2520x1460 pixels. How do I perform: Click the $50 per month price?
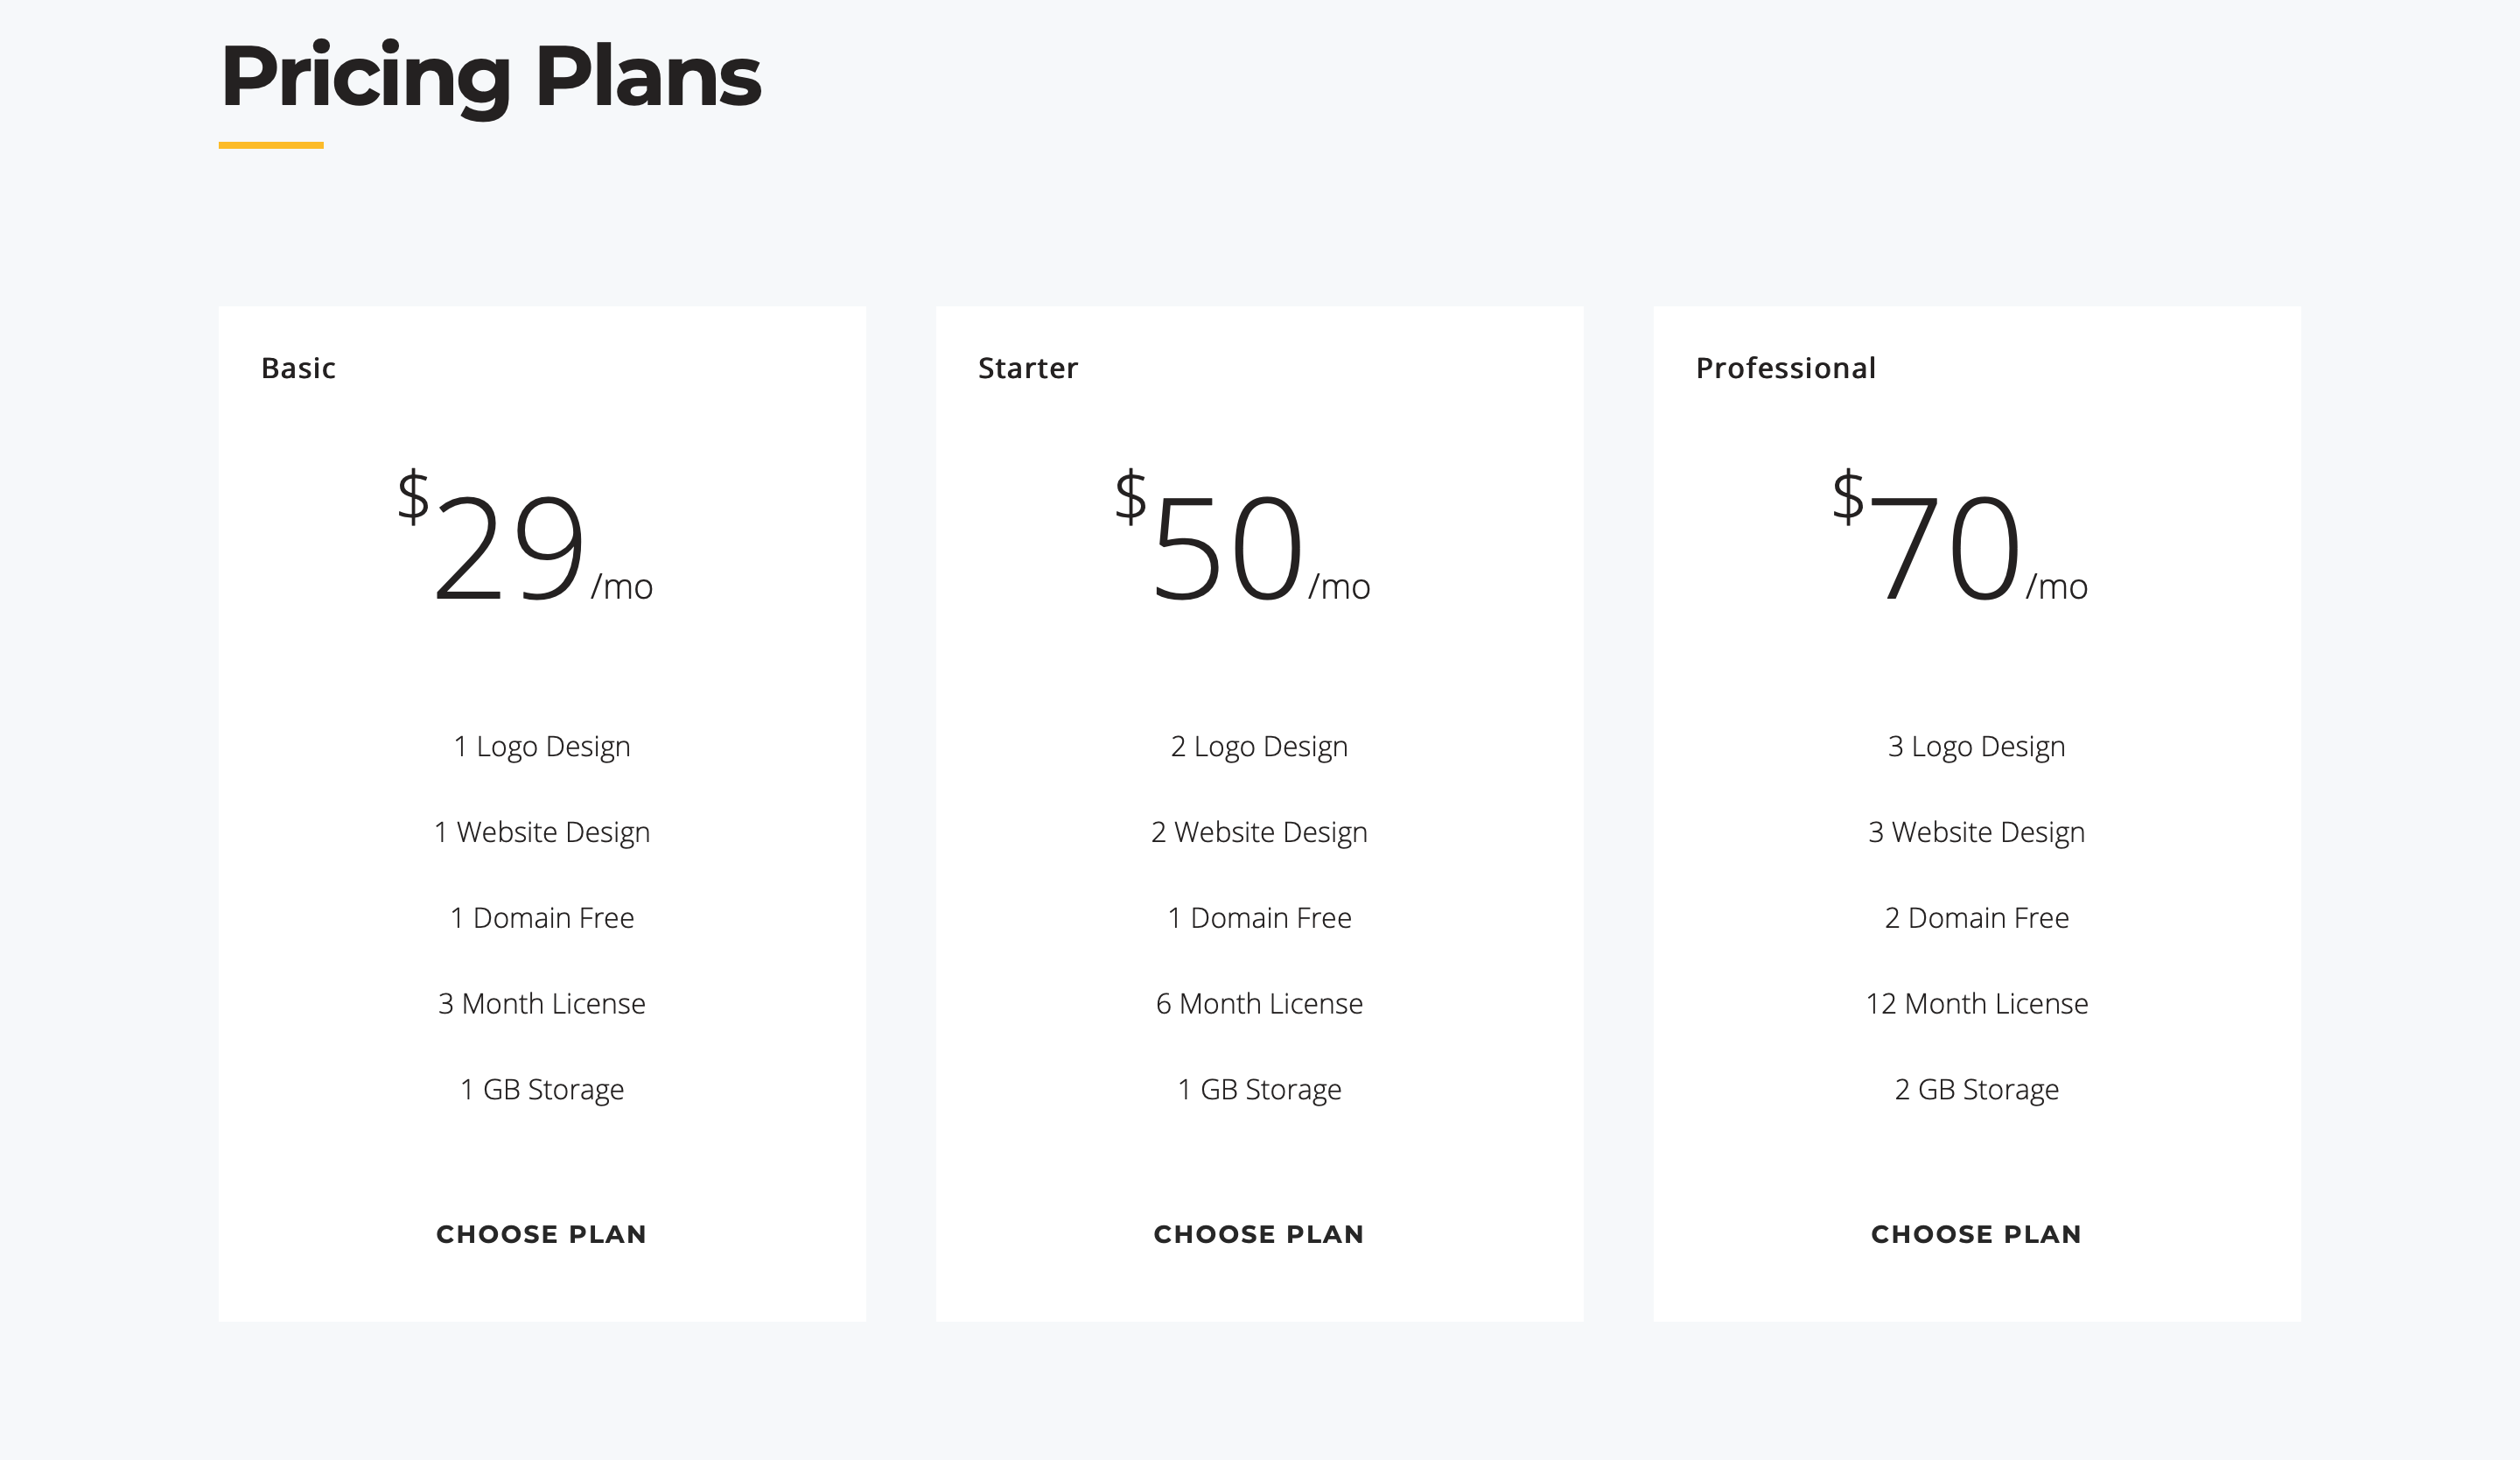coord(1243,538)
